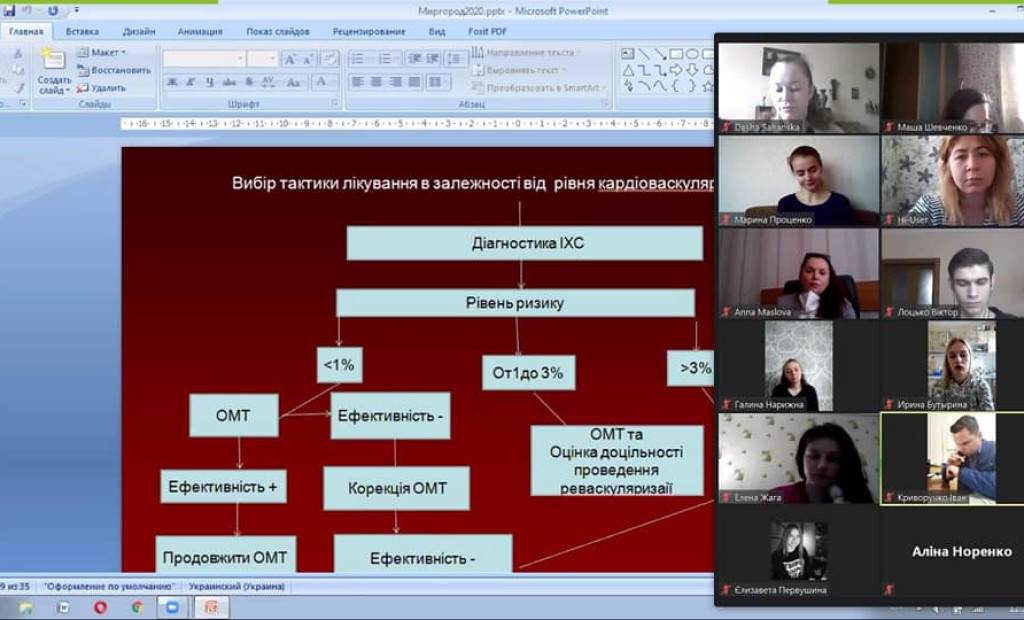Open the Макет layout dropdown
Image resolution: width=1024 pixels, height=620 pixels.
click(103, 52)
